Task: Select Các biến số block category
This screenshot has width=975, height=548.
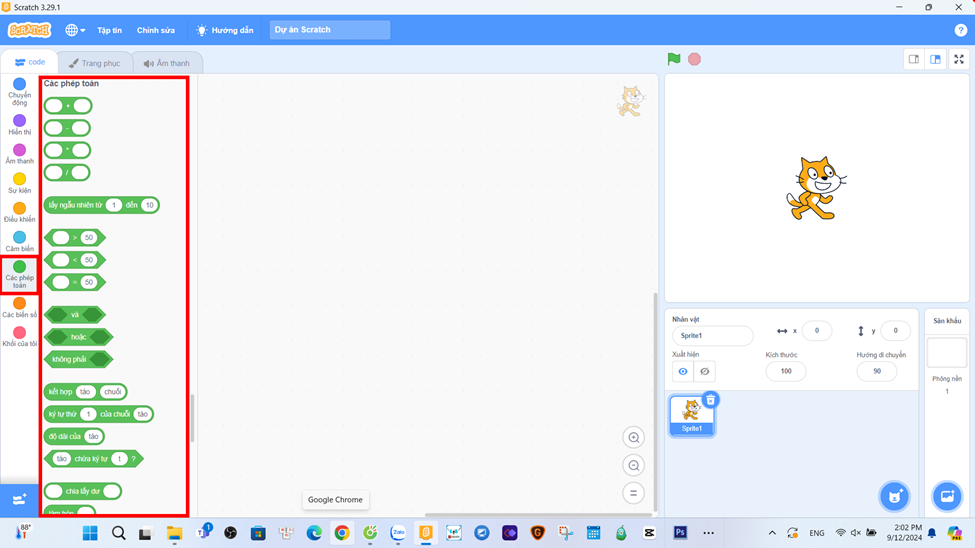Action: click(19, 307)
